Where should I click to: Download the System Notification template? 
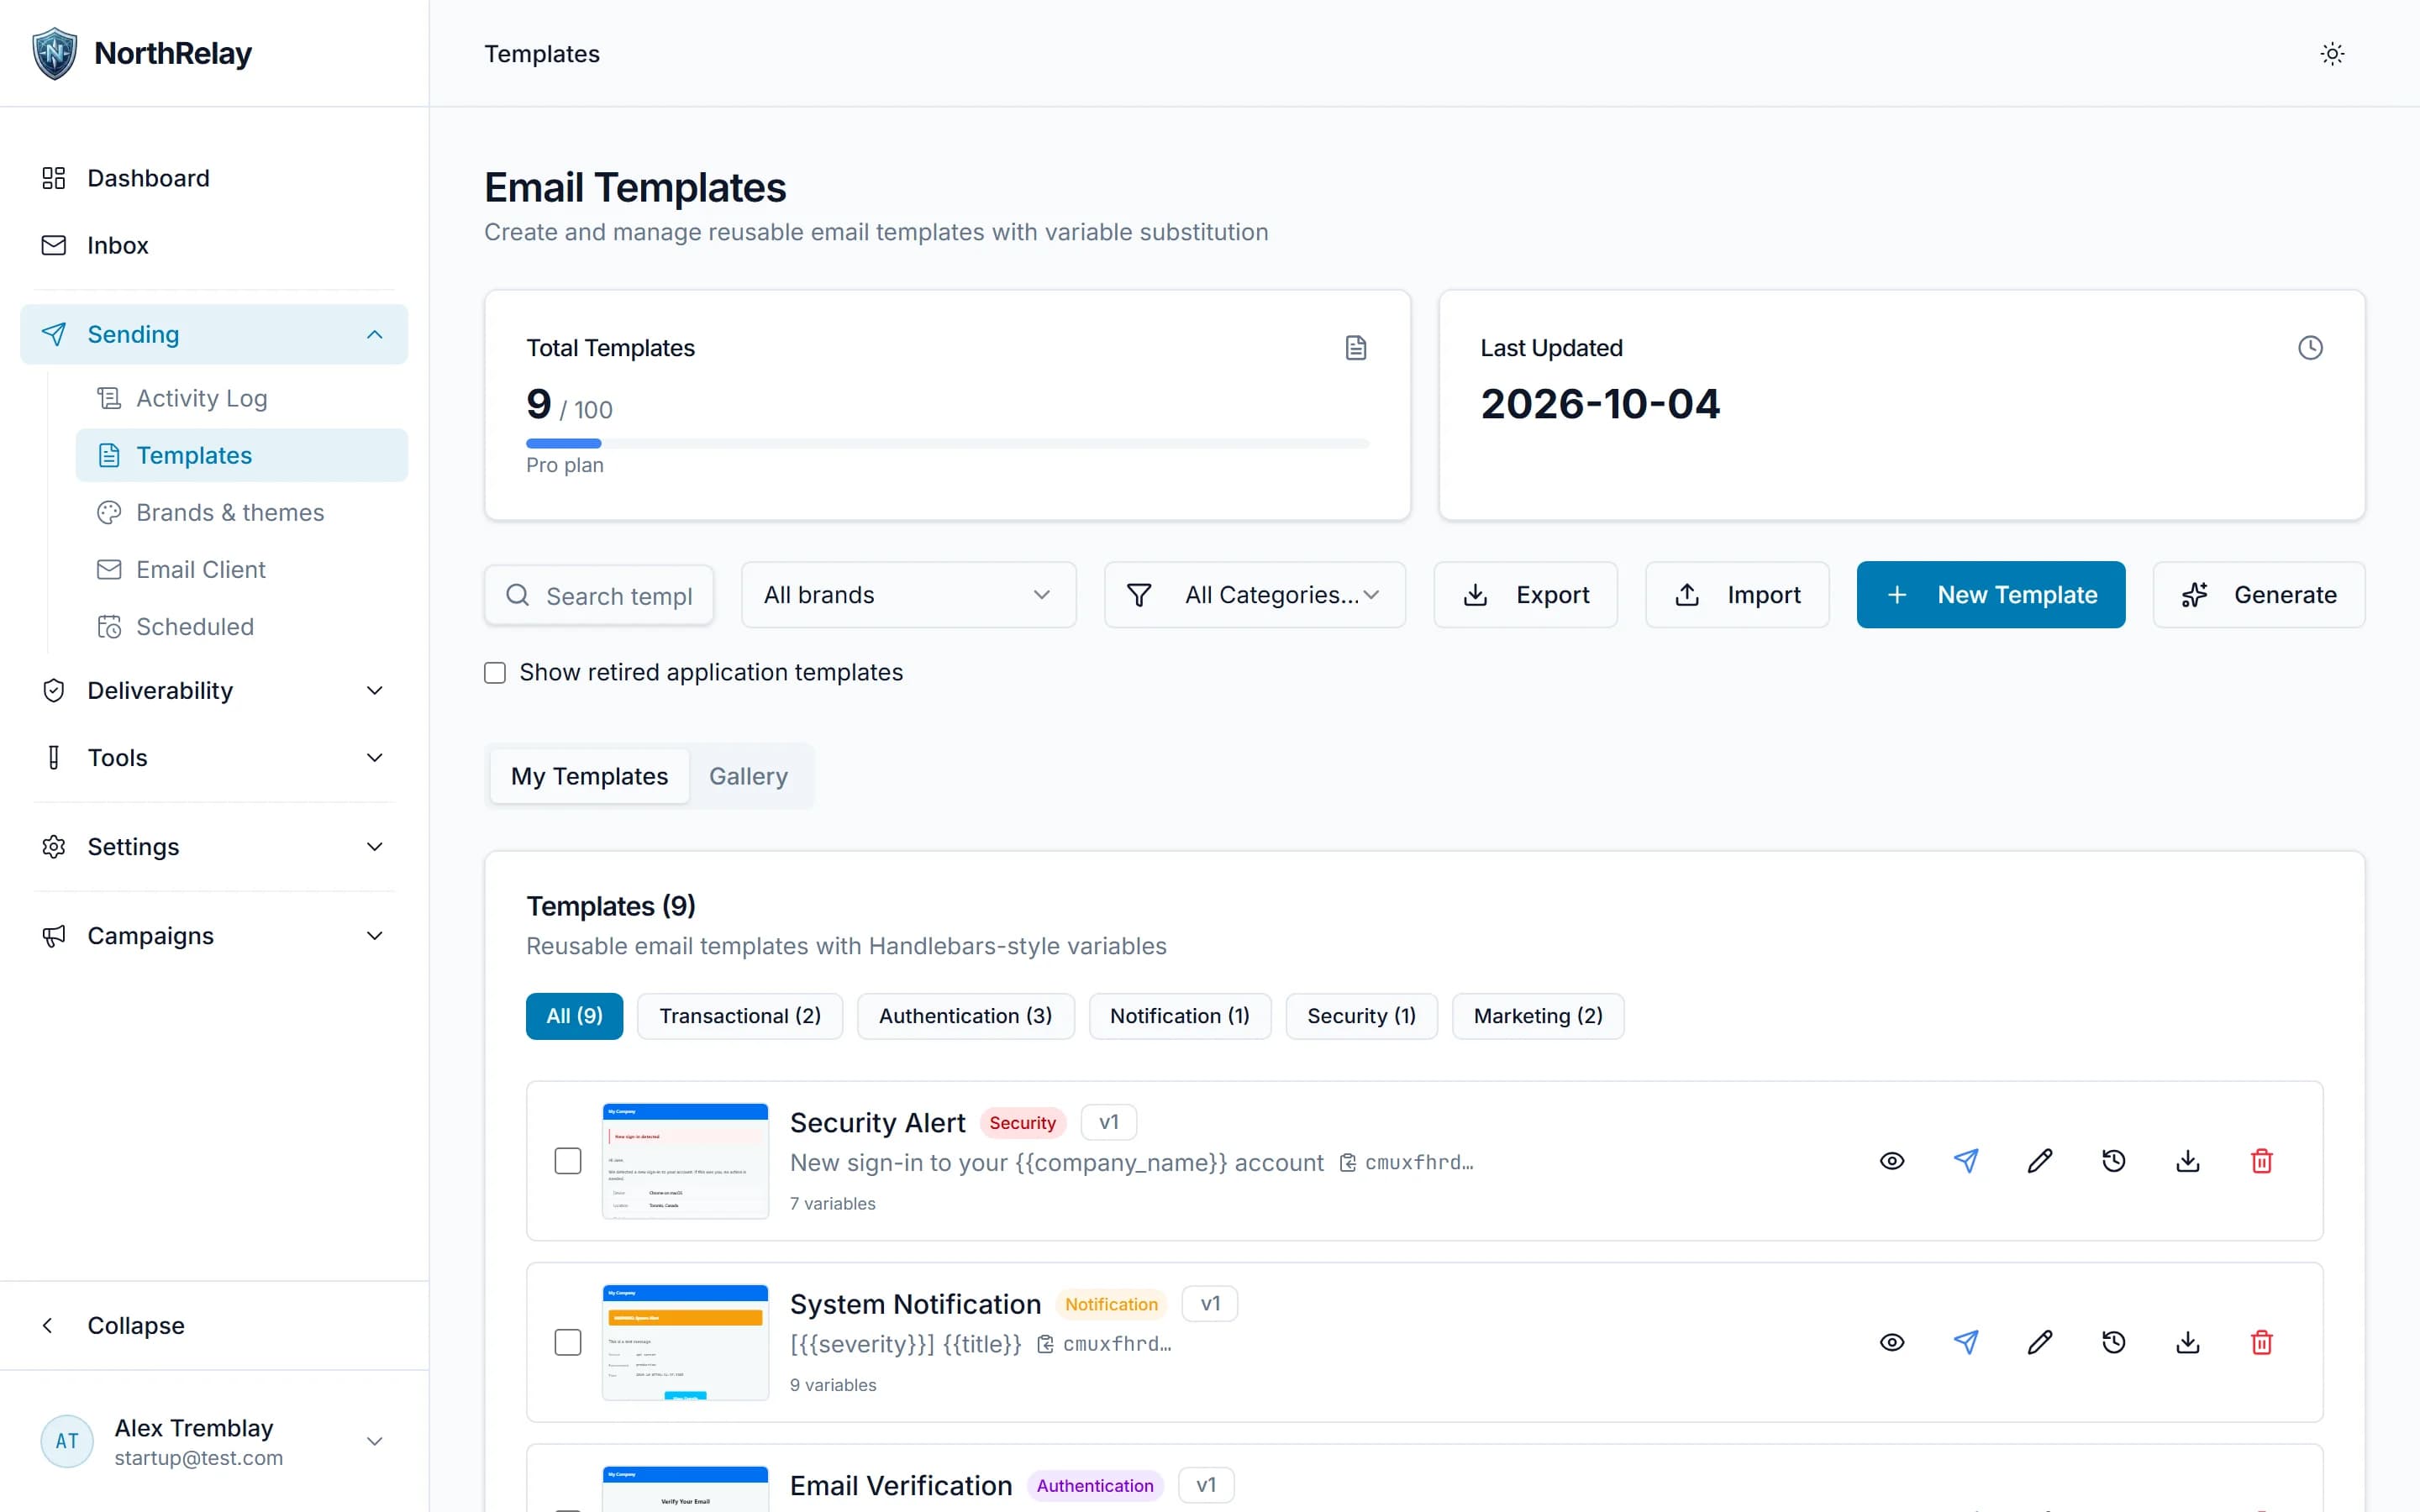2188,1342
